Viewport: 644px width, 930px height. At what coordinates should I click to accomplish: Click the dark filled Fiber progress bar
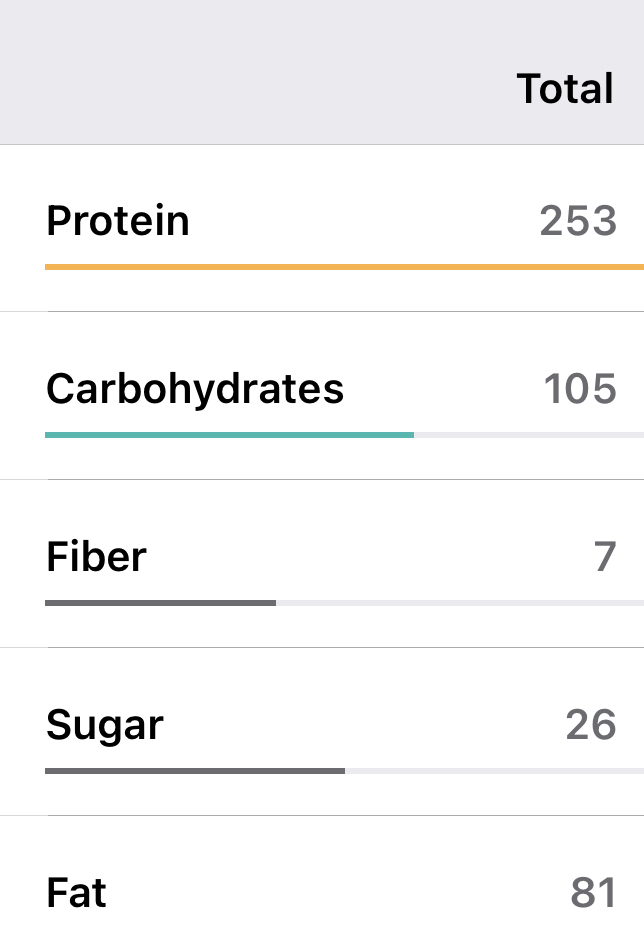click(160, 603)
